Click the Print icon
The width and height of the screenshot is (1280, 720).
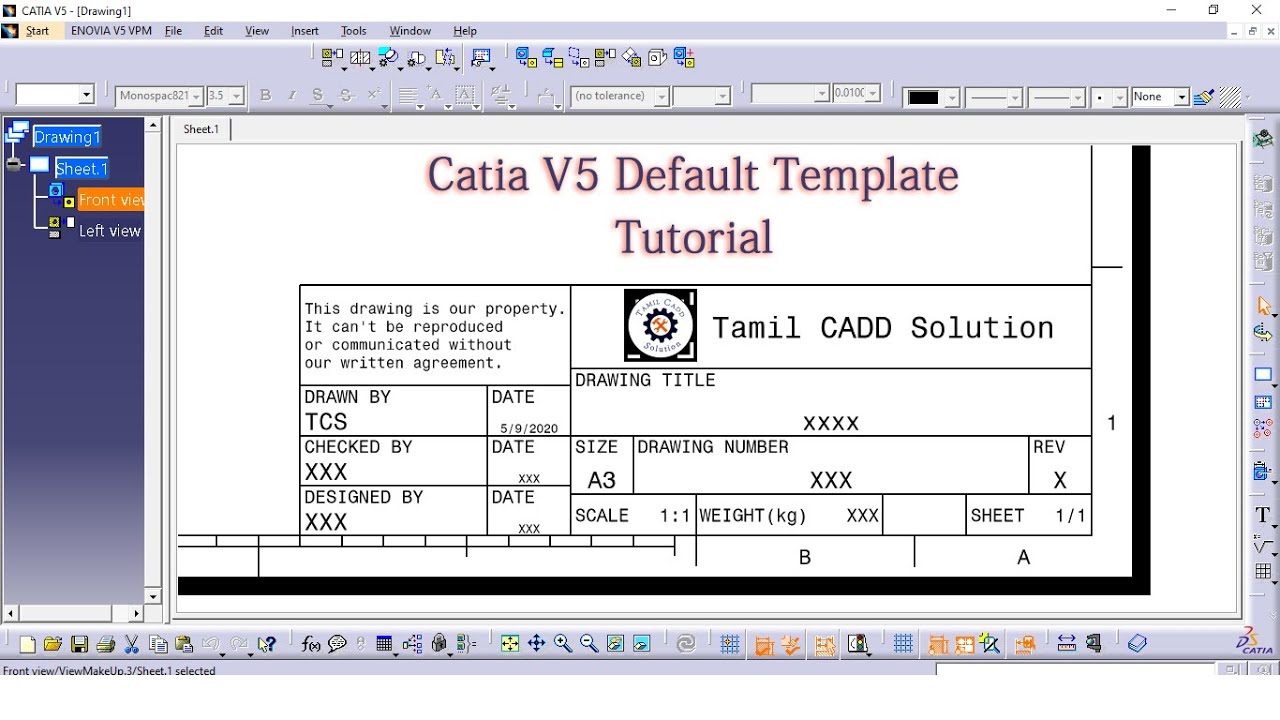[105, 644]
